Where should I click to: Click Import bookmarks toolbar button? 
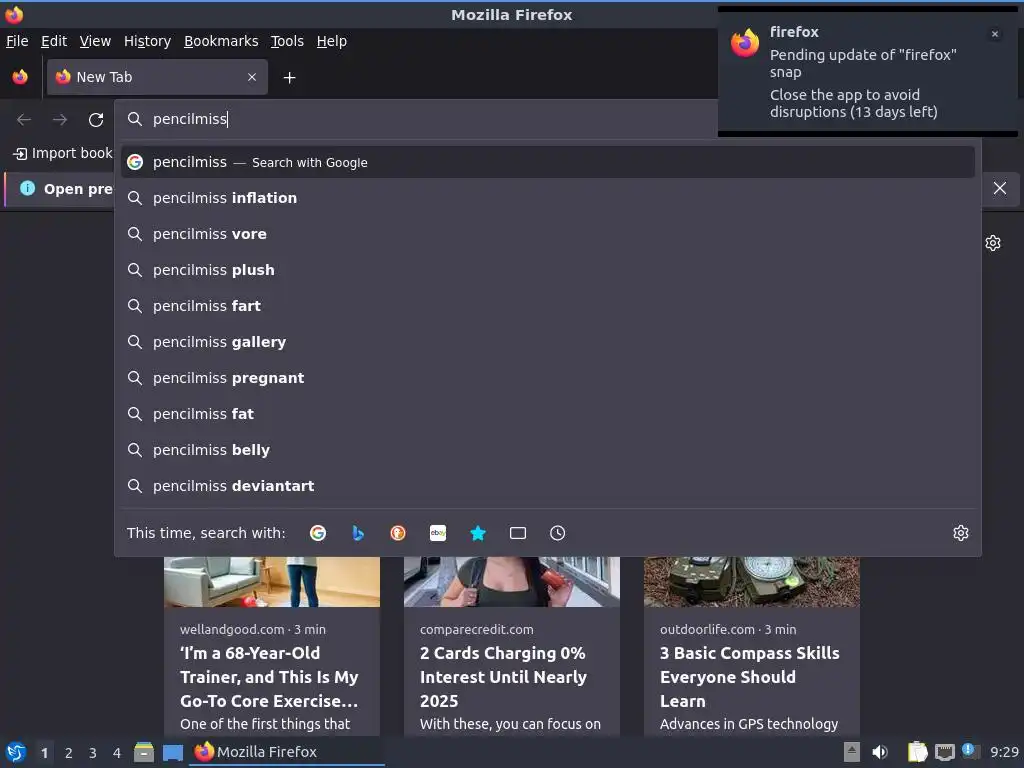coord(63,153)
